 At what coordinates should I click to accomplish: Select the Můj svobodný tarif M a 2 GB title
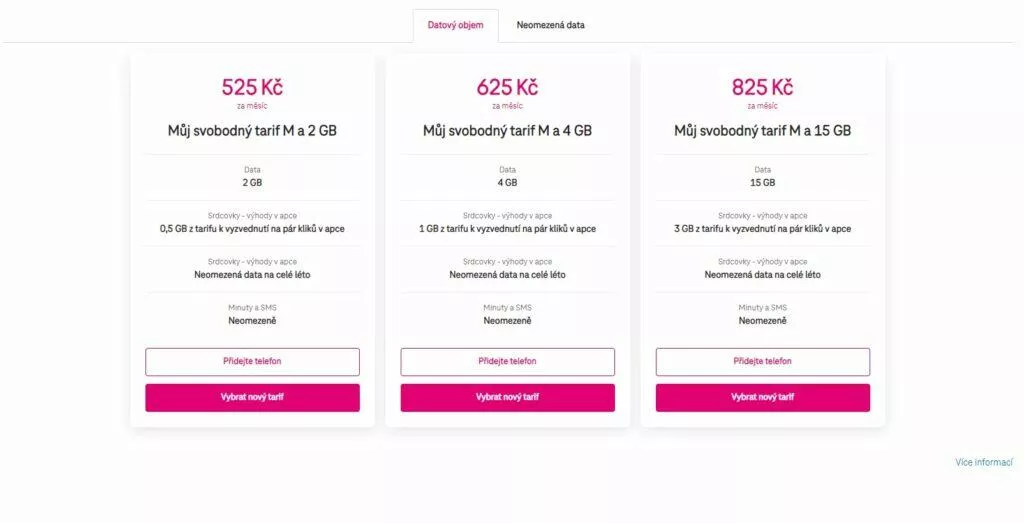click(x=252, y=130)
